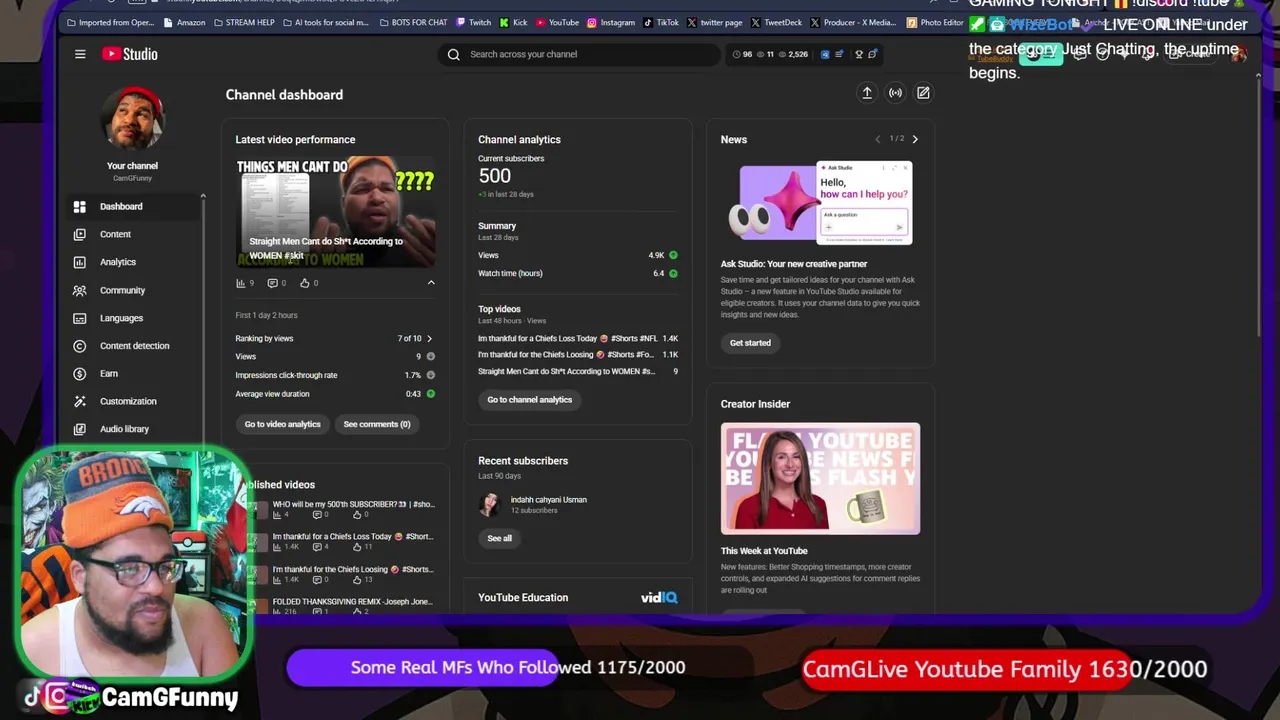
Task: Open Analytics in the sidebar
Action: pyautogui.click(x=134, y=262)
